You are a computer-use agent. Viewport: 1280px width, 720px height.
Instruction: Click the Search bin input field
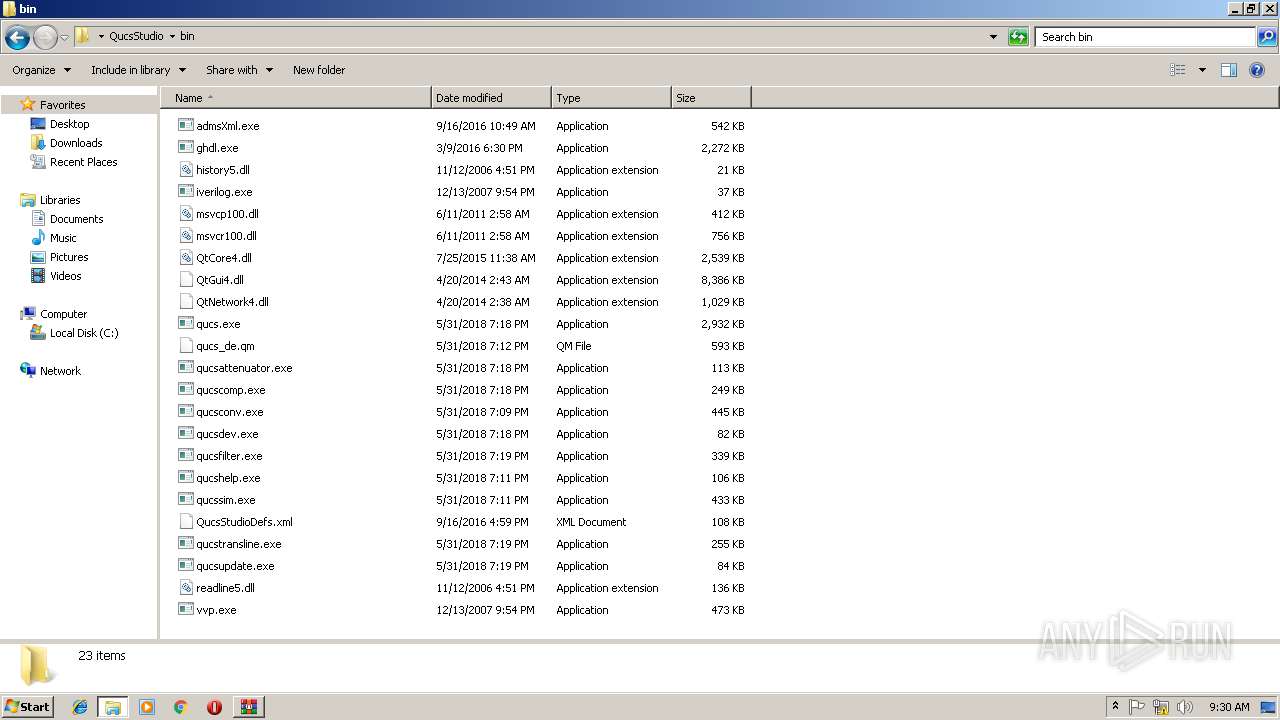pyautogui.click(x=1145, y=37)
